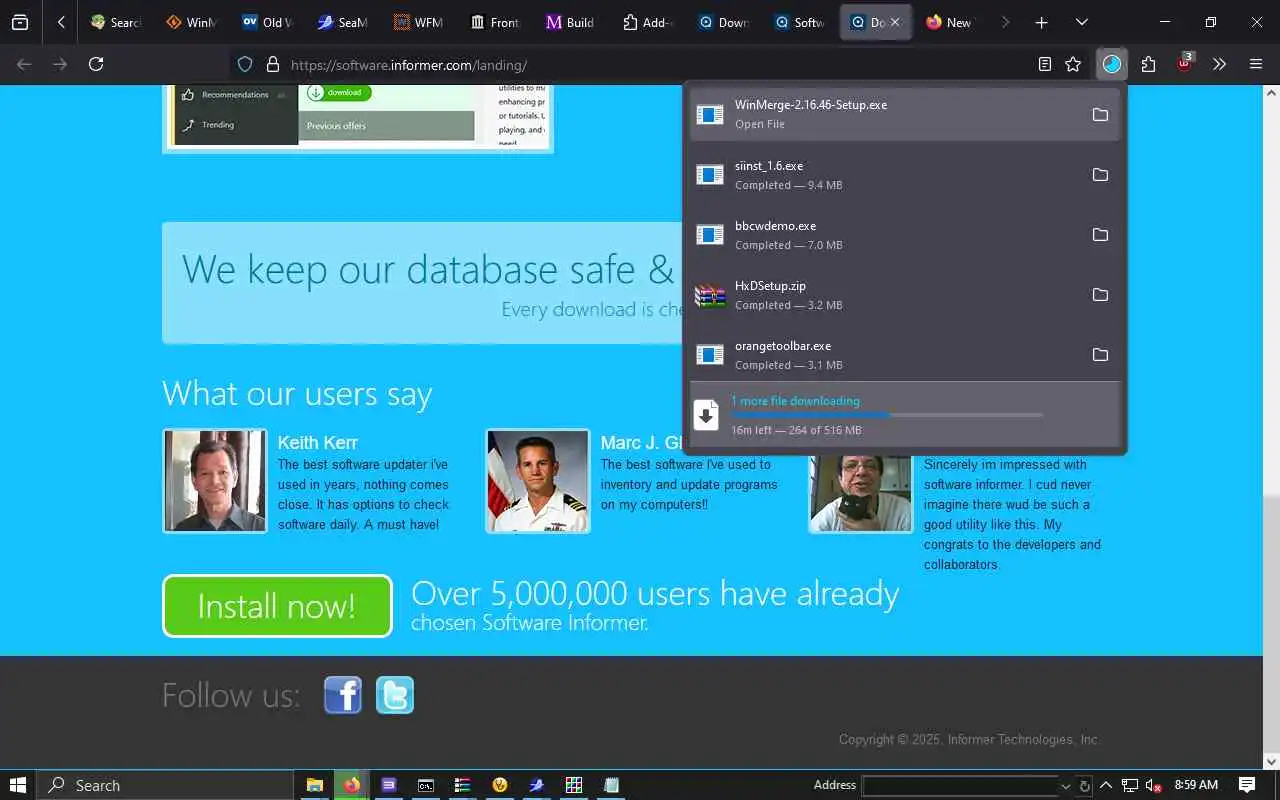Open the Facebook follow icon
The image size is (1280, 800).
(x=343, y=695)
